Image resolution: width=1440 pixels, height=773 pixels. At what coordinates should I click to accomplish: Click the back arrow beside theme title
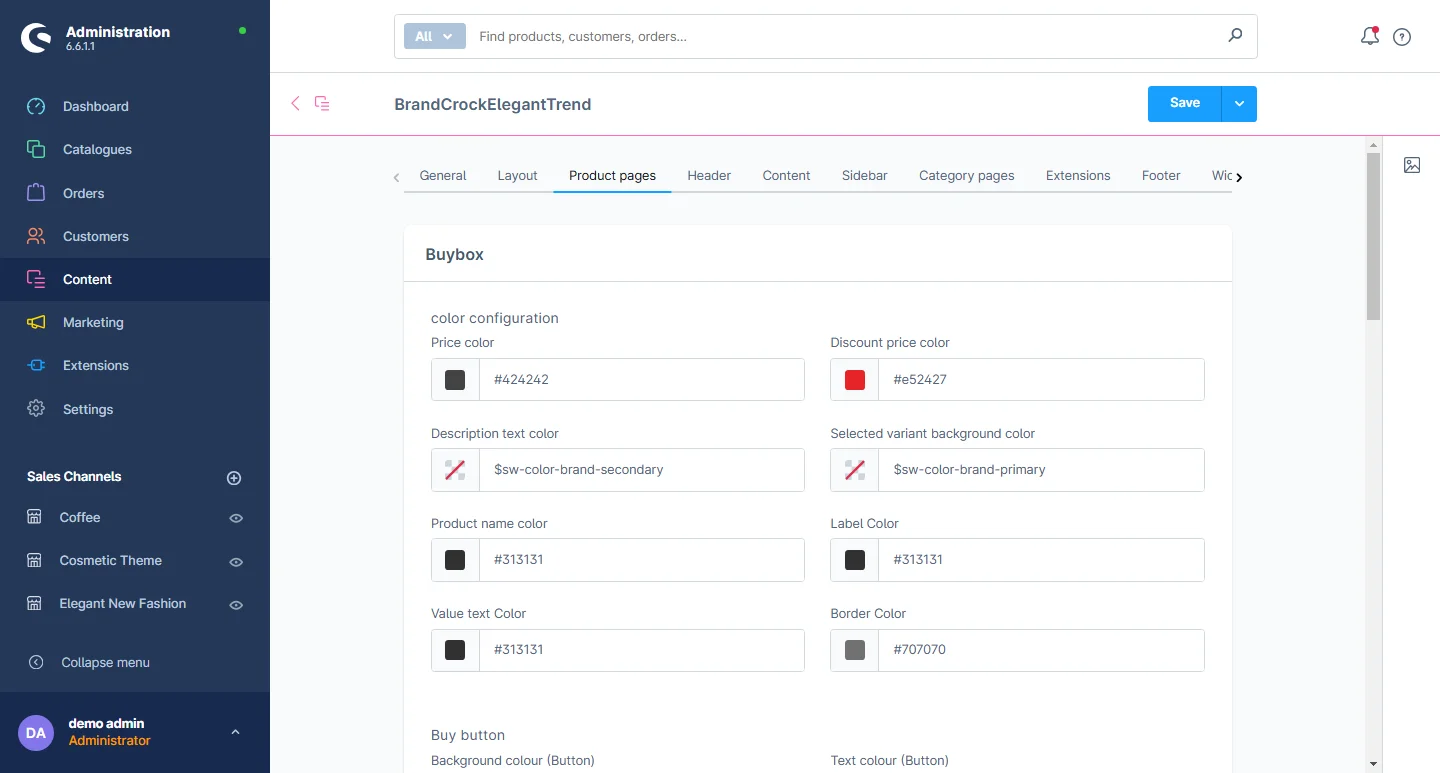coord(295,103)
